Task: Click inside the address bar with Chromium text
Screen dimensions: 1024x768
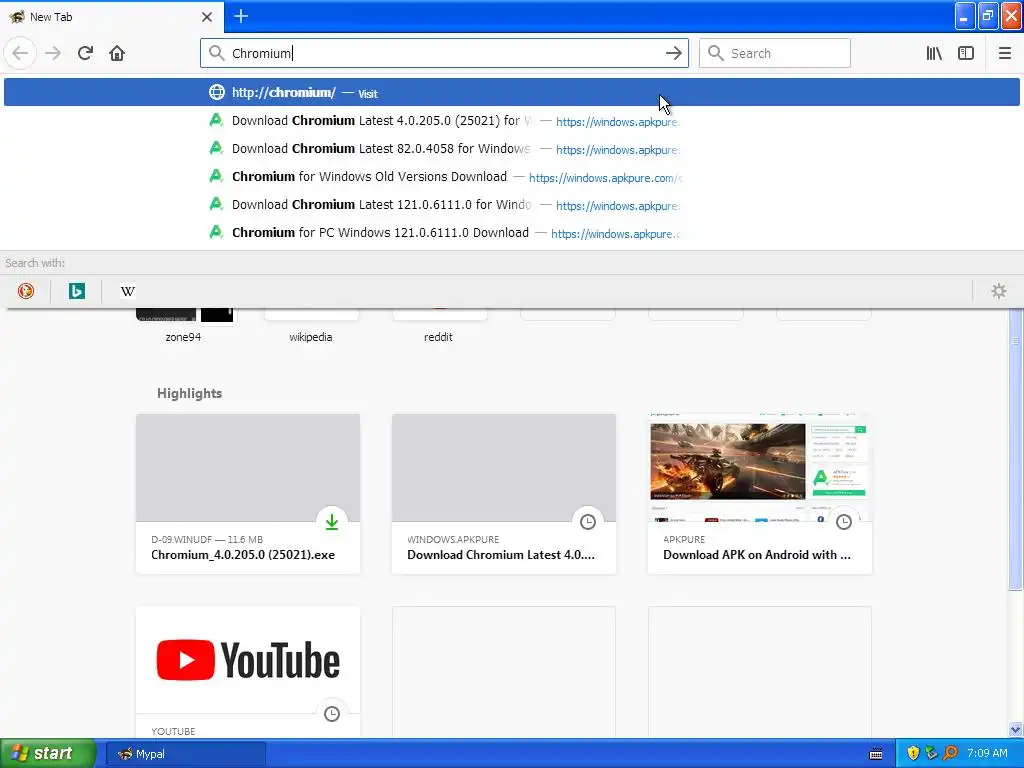Action: click(444, 53)
